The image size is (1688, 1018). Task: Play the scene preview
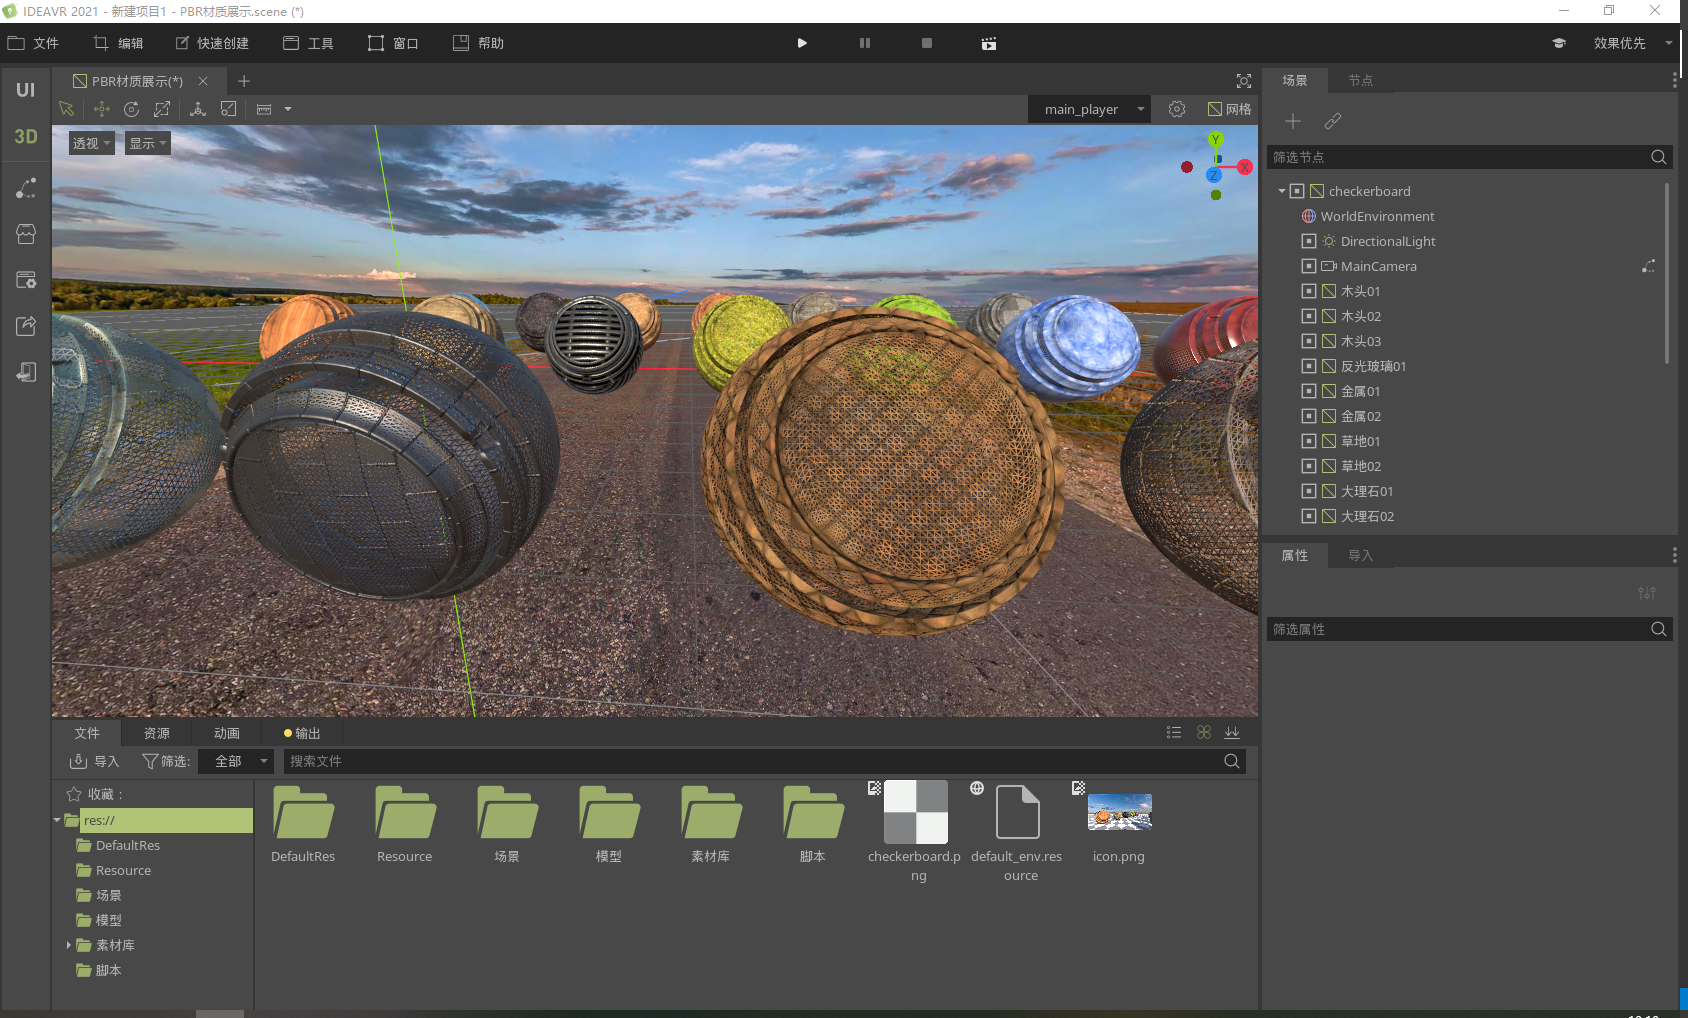[802, 43]
